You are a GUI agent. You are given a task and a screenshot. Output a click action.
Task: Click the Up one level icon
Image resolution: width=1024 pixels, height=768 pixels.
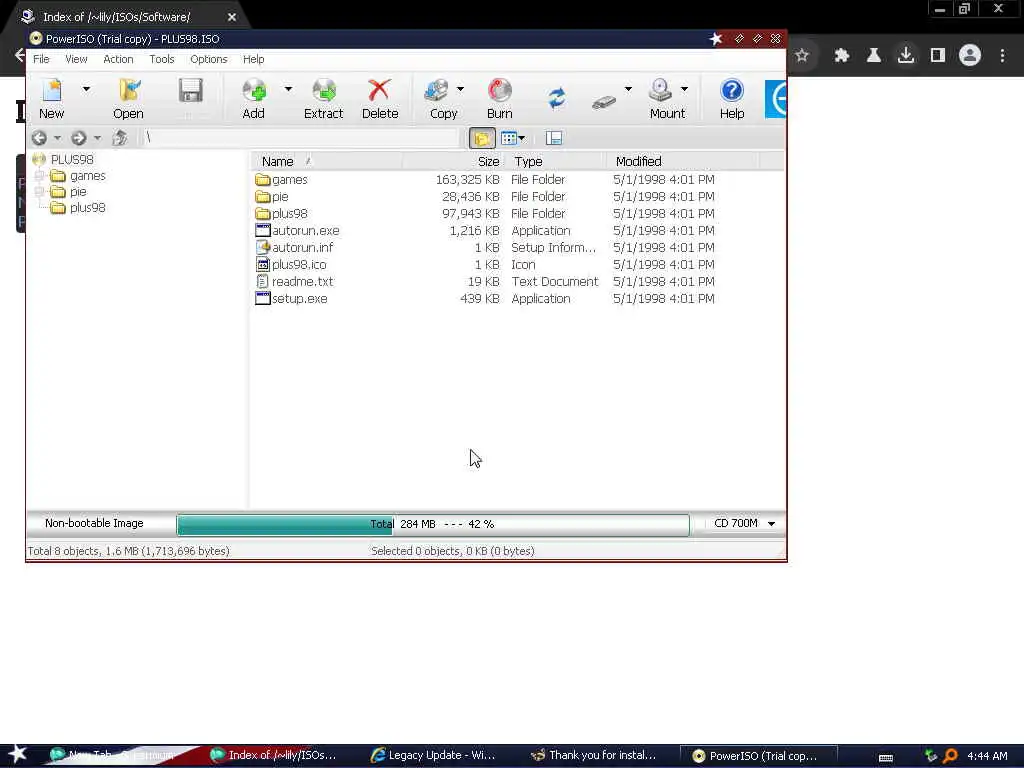point(120,138)
